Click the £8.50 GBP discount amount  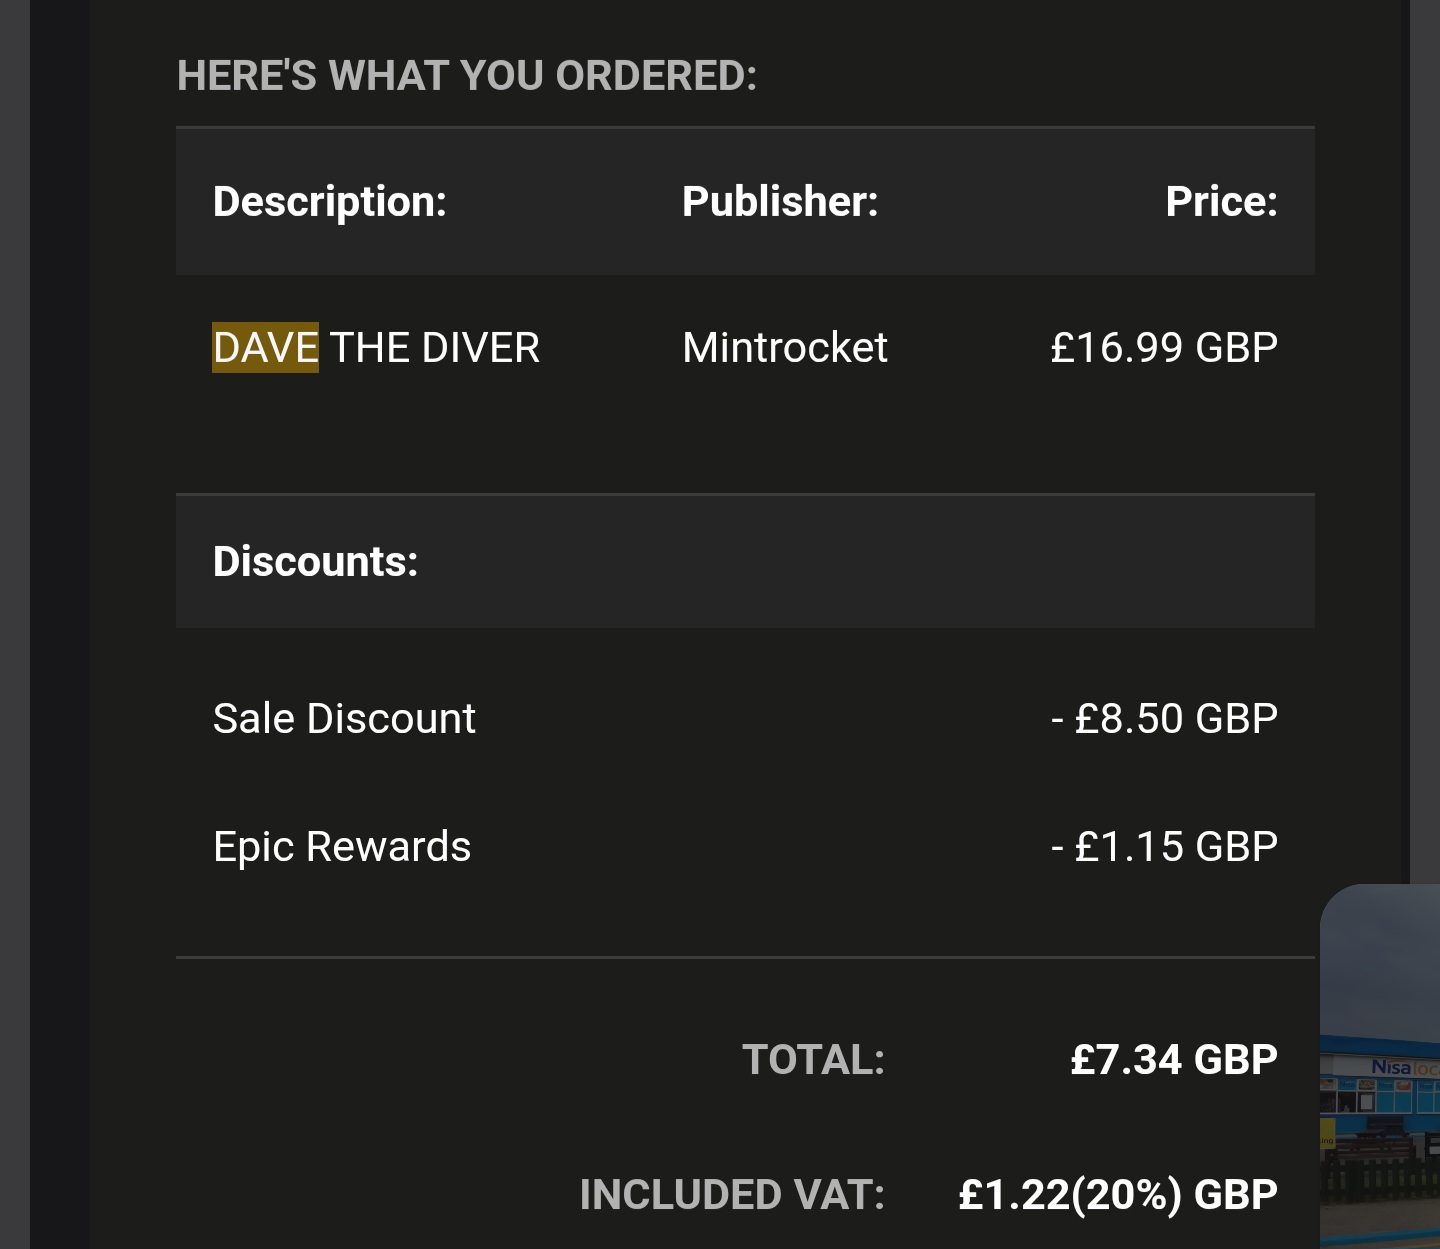tap(1165, 718)
